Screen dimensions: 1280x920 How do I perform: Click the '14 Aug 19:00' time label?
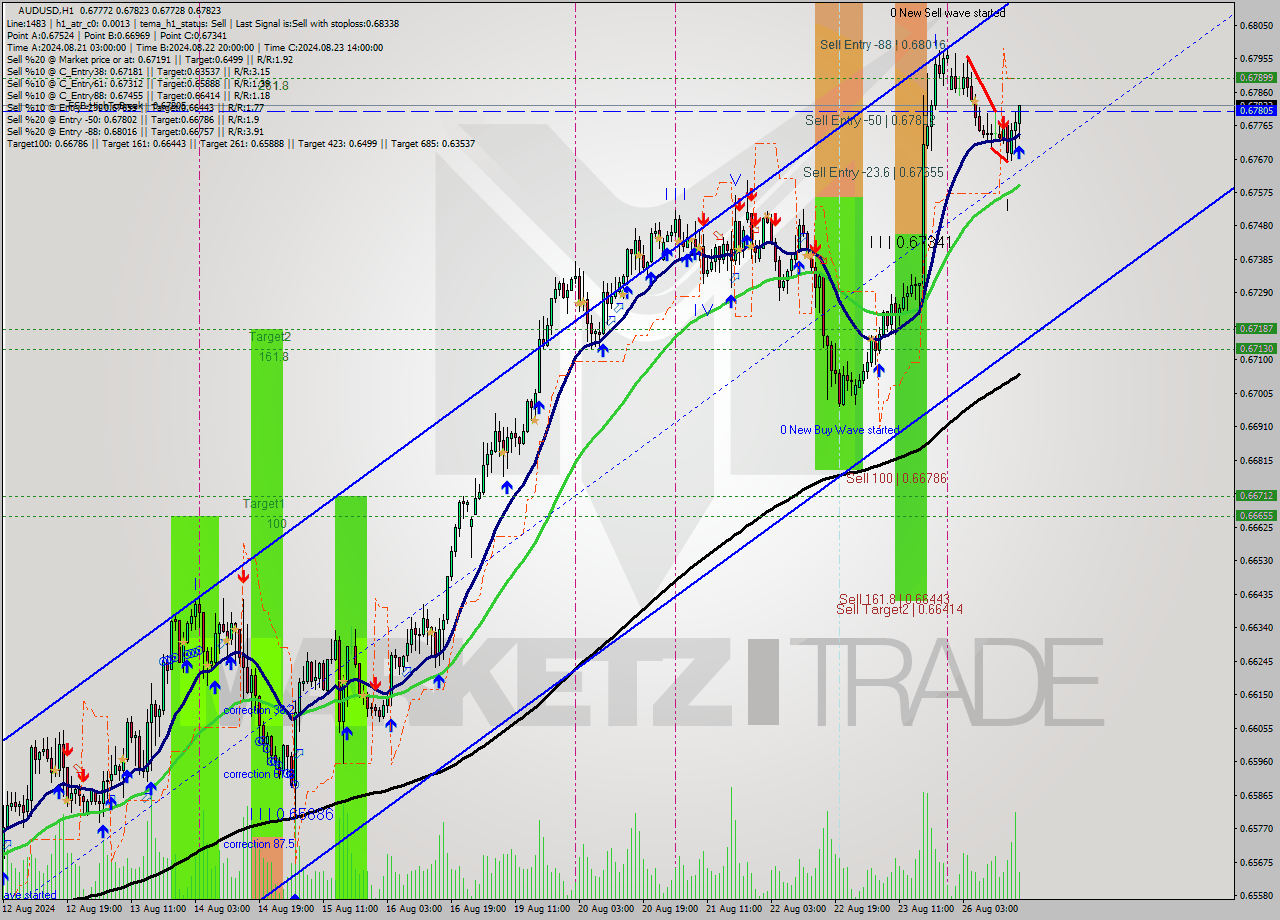[x=287, y=909]
